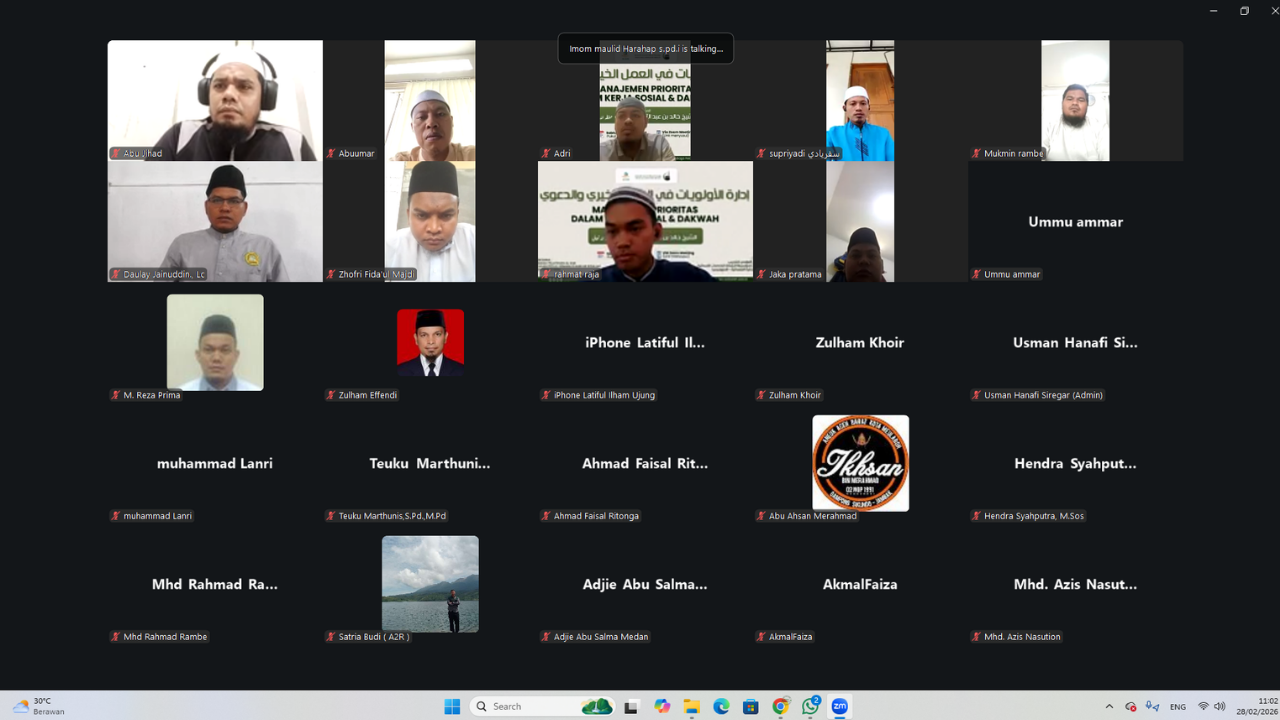Open File Explorer from the taskbar
This screenshot has height=720, width=1280.
(691, 706)
